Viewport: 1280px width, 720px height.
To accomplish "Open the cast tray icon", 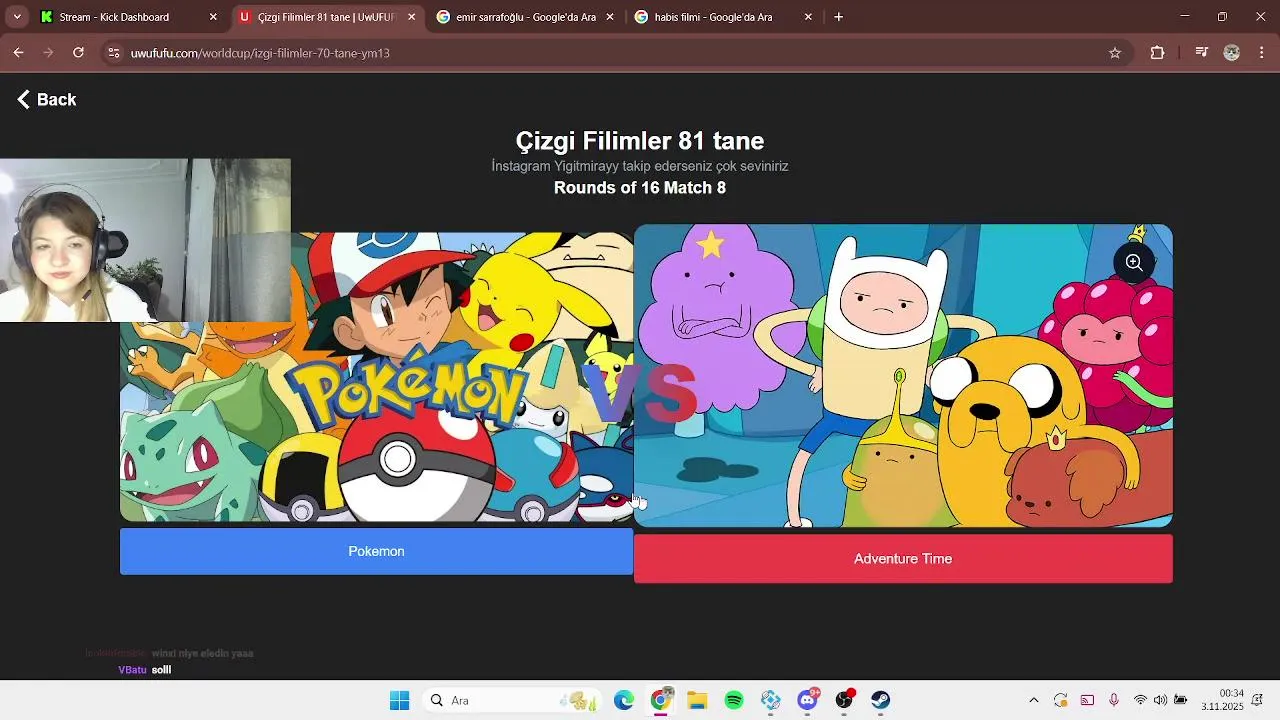I will [1087, 700].
